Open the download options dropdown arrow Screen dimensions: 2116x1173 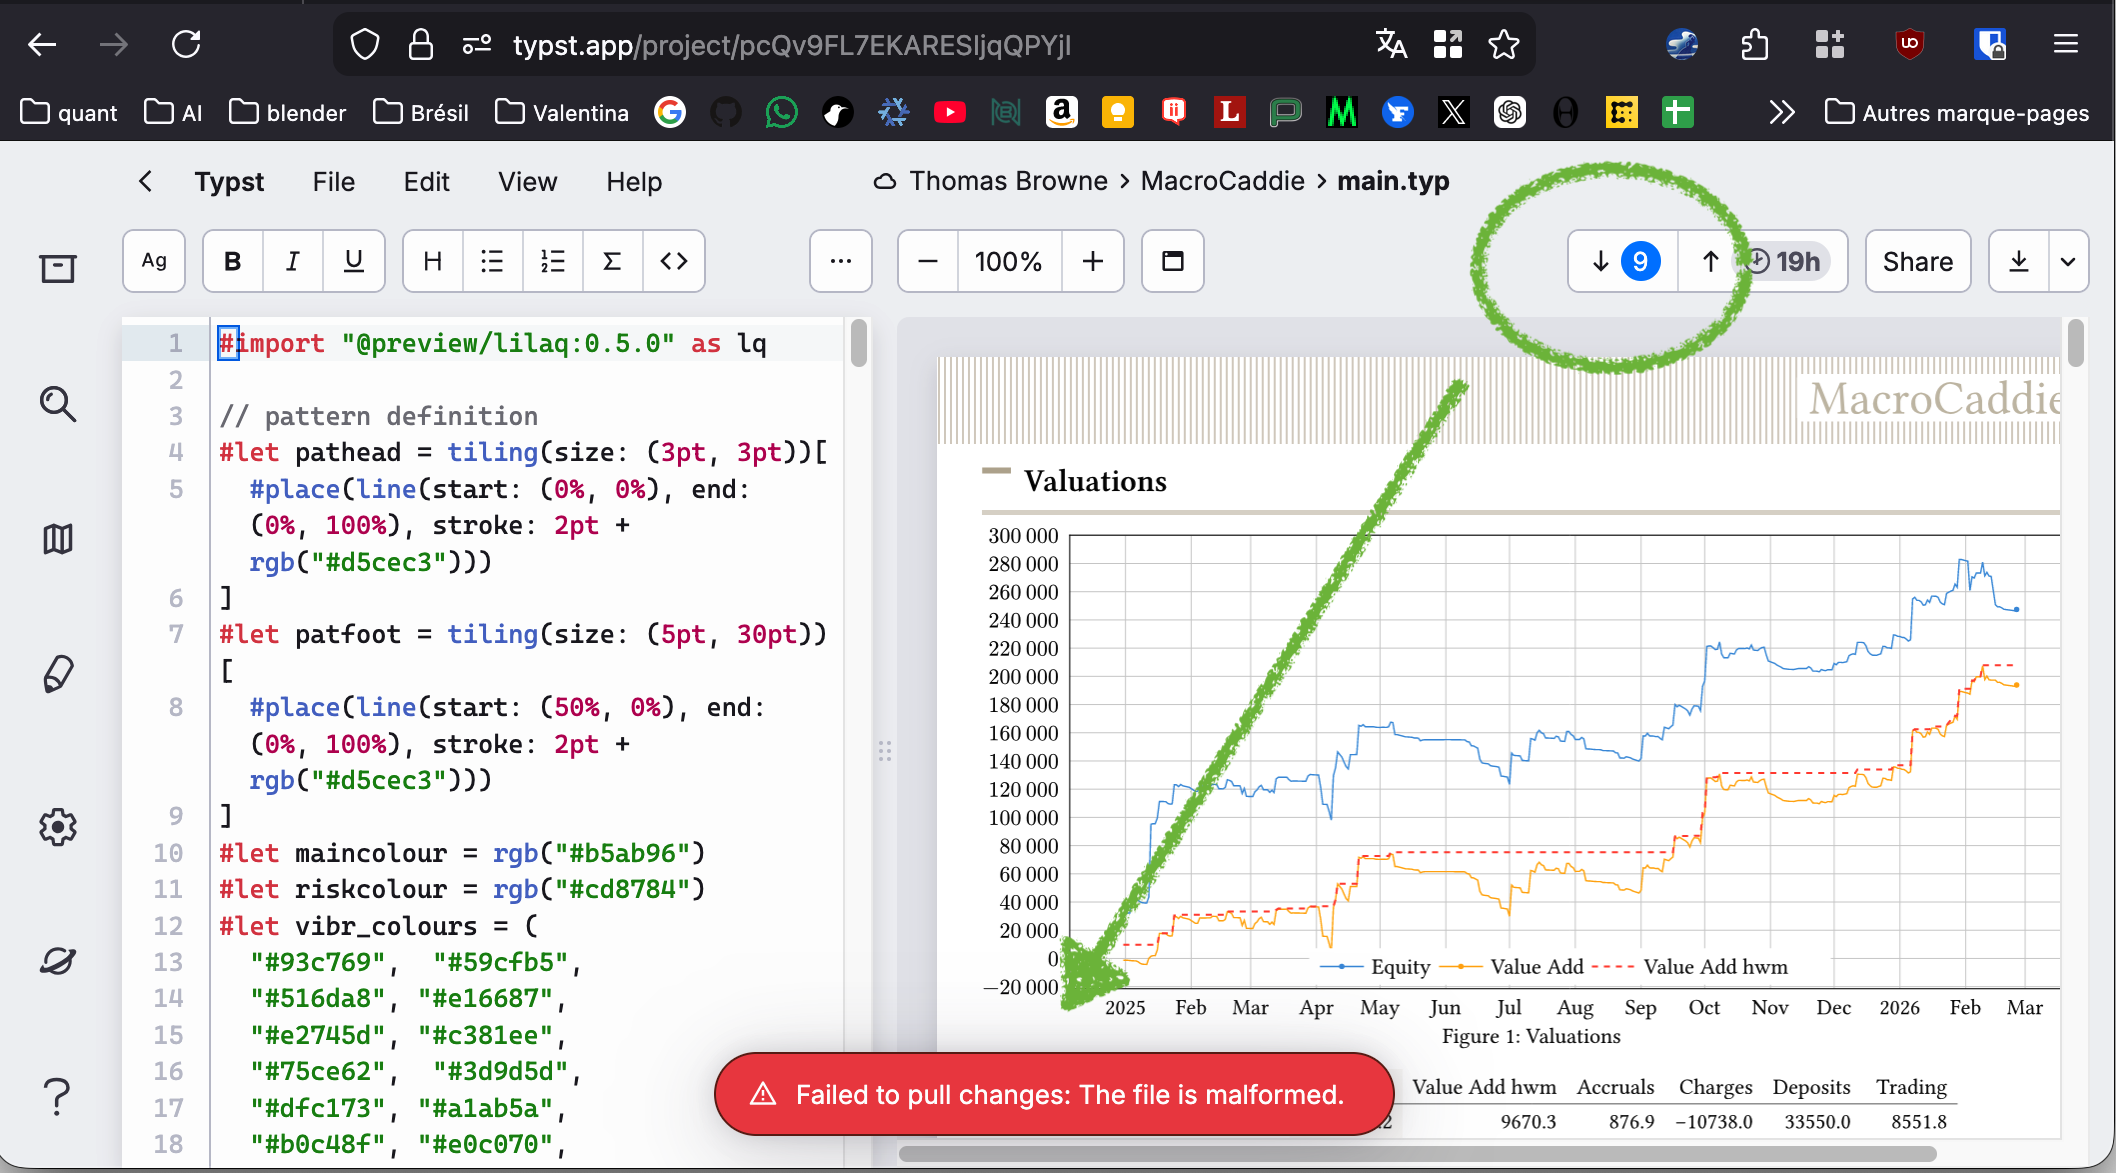click(x=2068, y=261)
